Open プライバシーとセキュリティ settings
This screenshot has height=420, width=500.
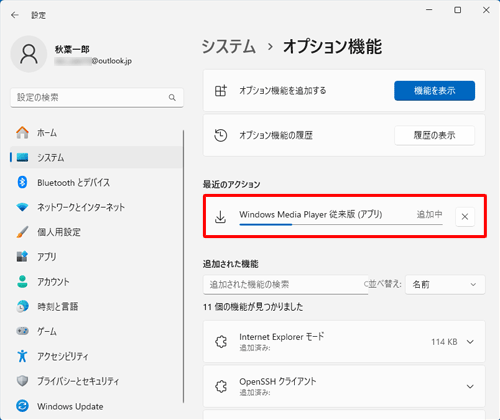click(96, 381)
